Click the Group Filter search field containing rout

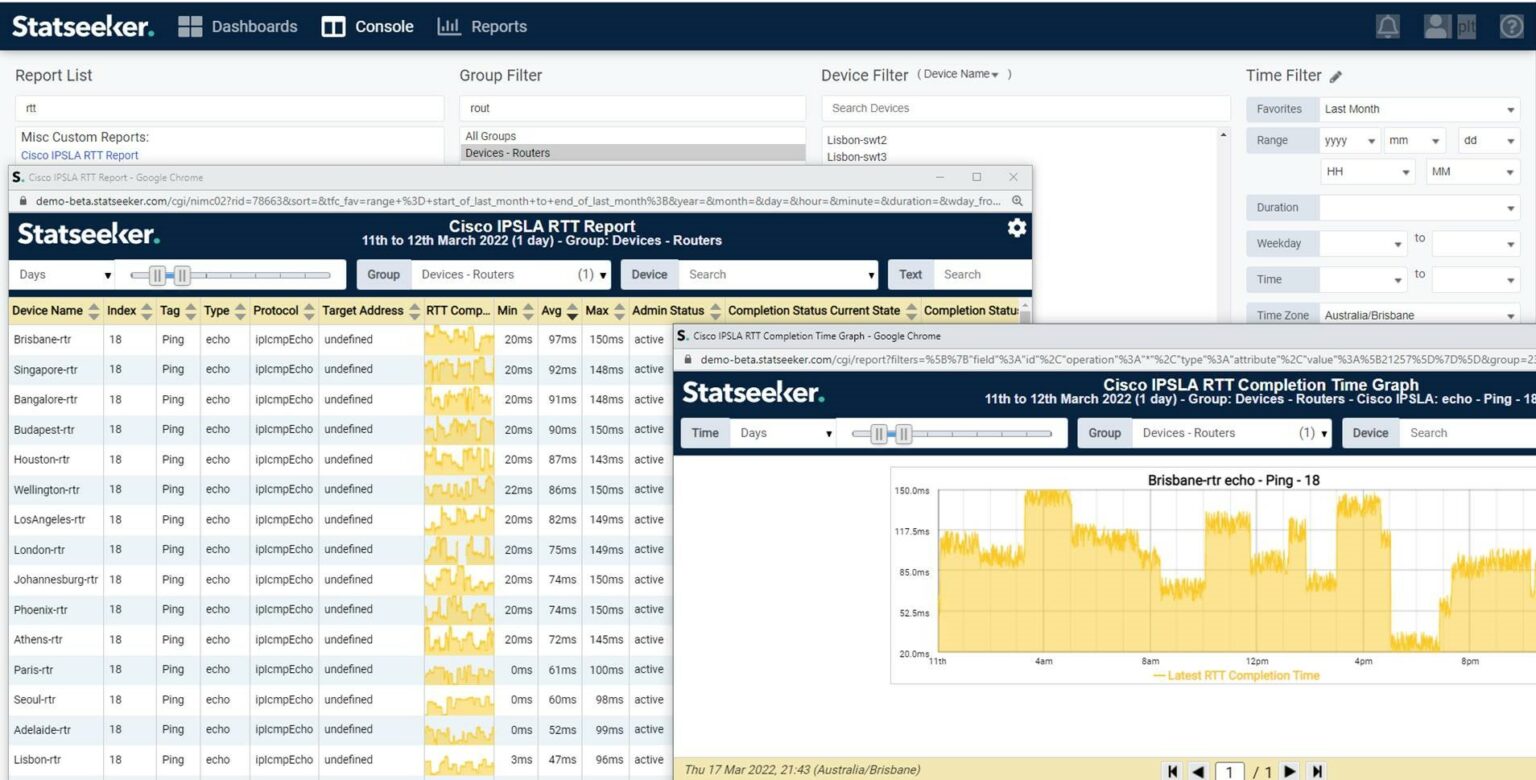633,109
